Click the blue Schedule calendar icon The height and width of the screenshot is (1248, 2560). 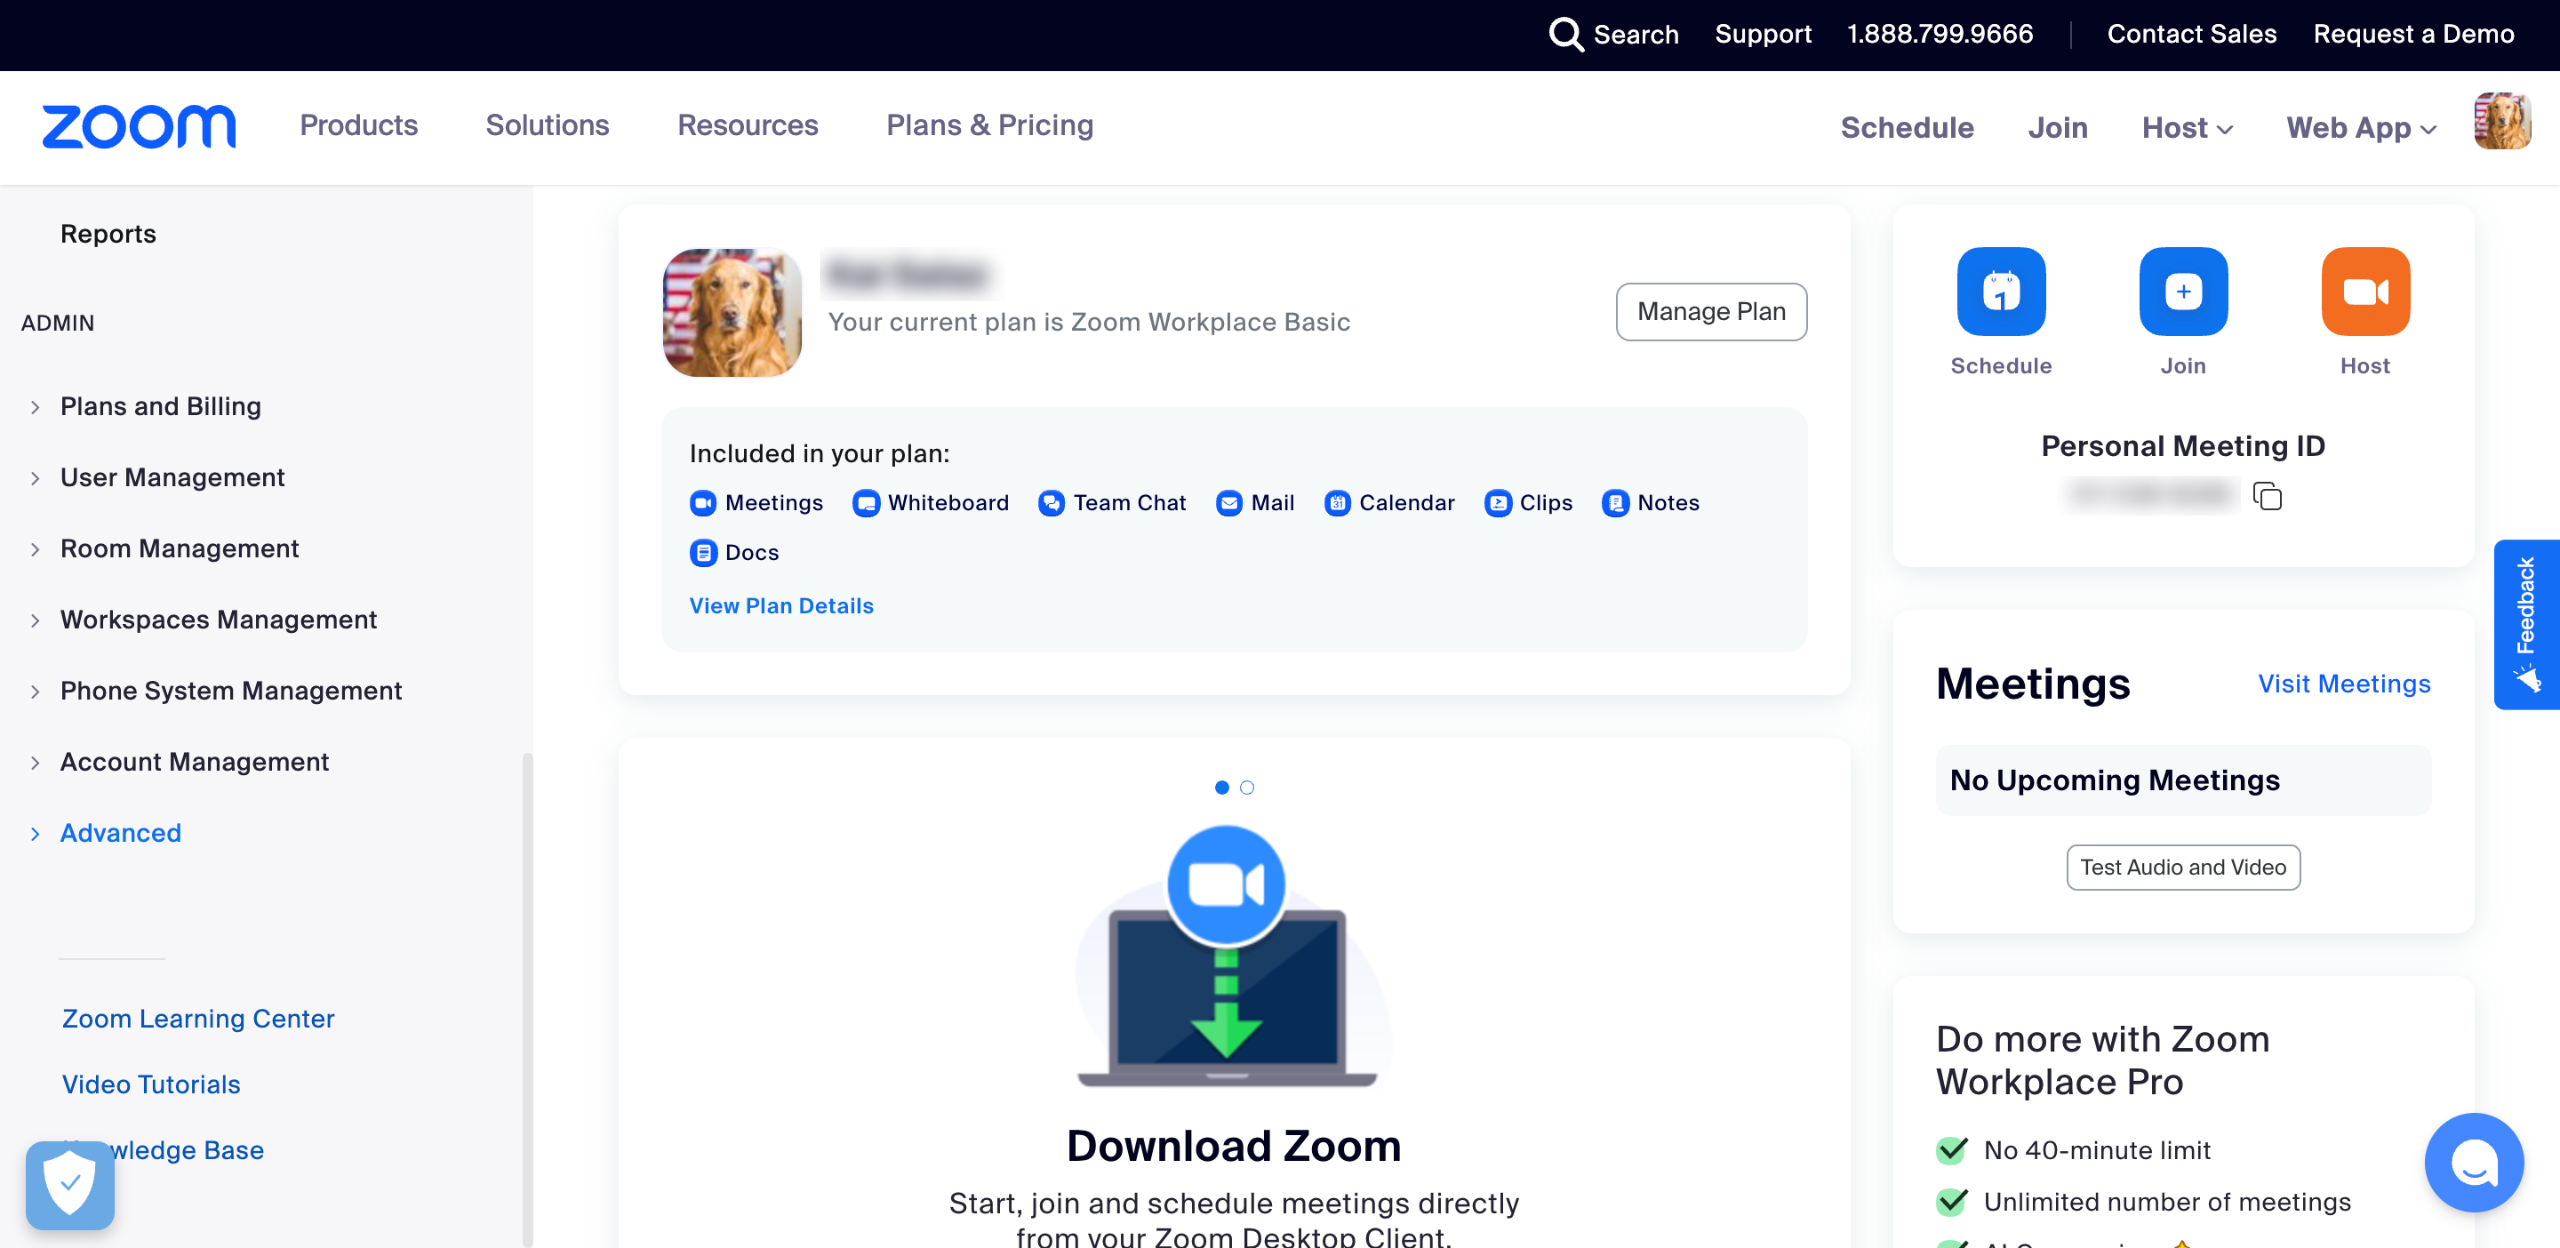(2001, 291)
